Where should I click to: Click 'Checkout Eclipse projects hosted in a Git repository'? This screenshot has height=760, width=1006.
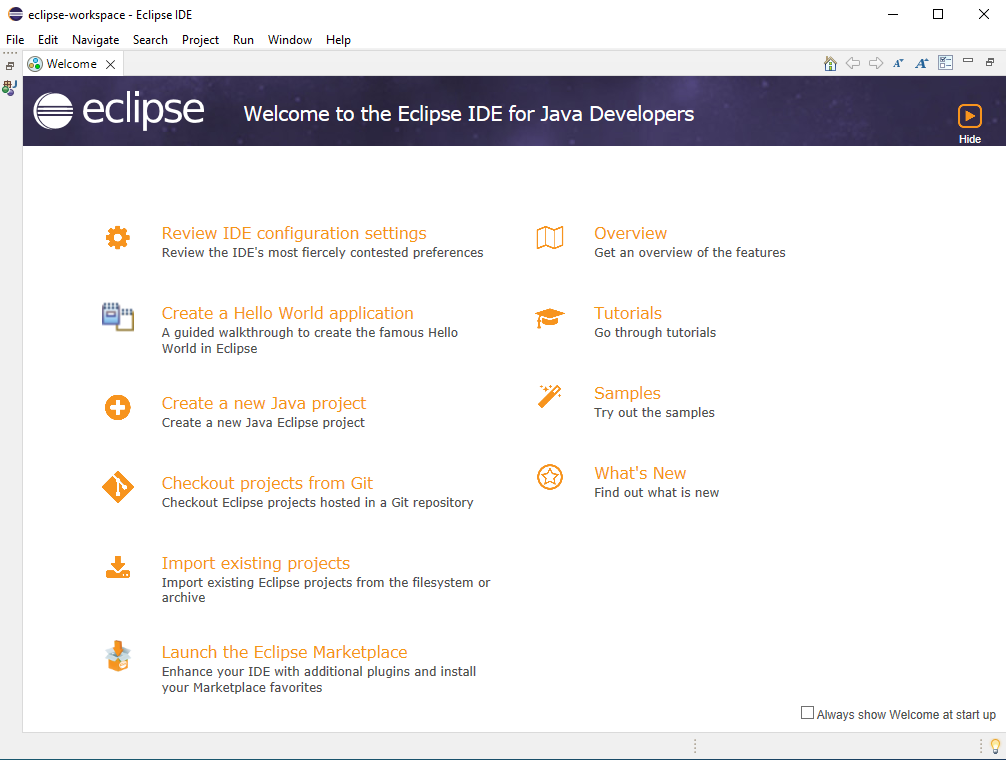(x=318, y=503)
